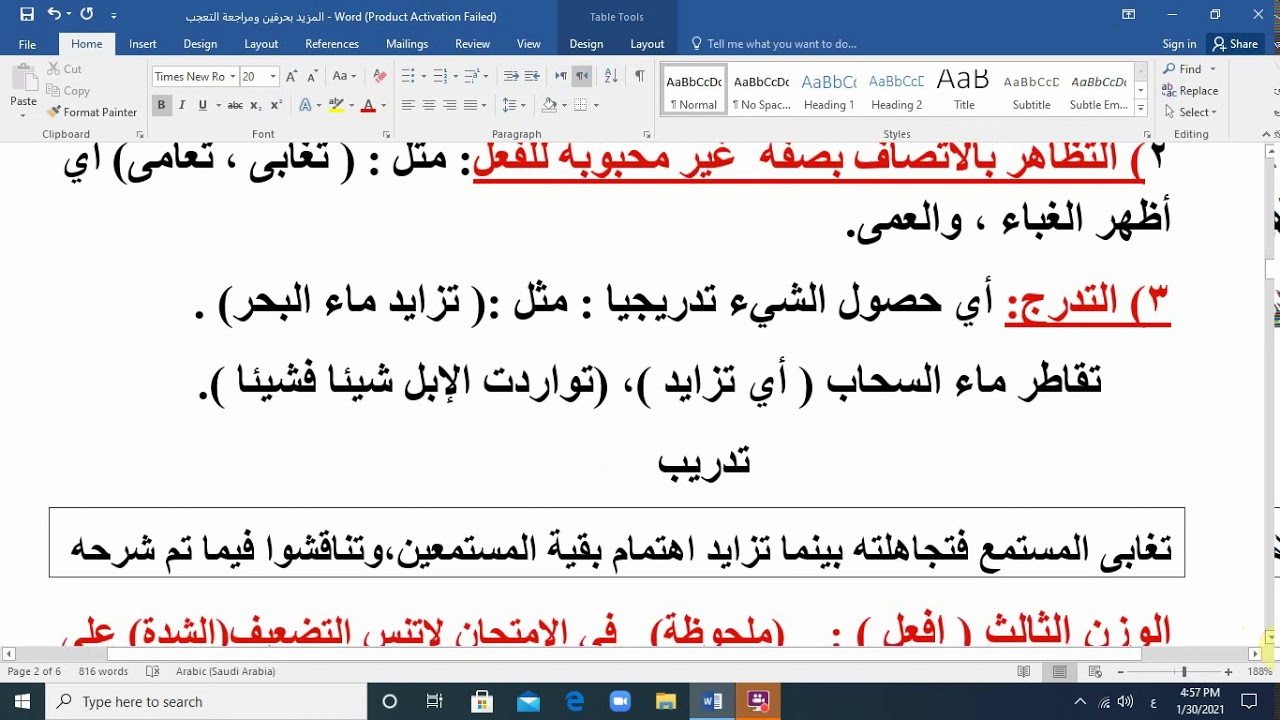Click Clear All Formatting icon
This screenshot has width=1280, height=720.
(x=380, y=76)
